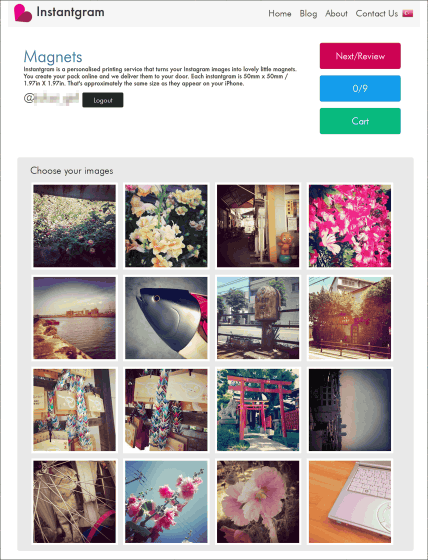Open the Home menu item
The image size is (428, 560).
(280, 14)
